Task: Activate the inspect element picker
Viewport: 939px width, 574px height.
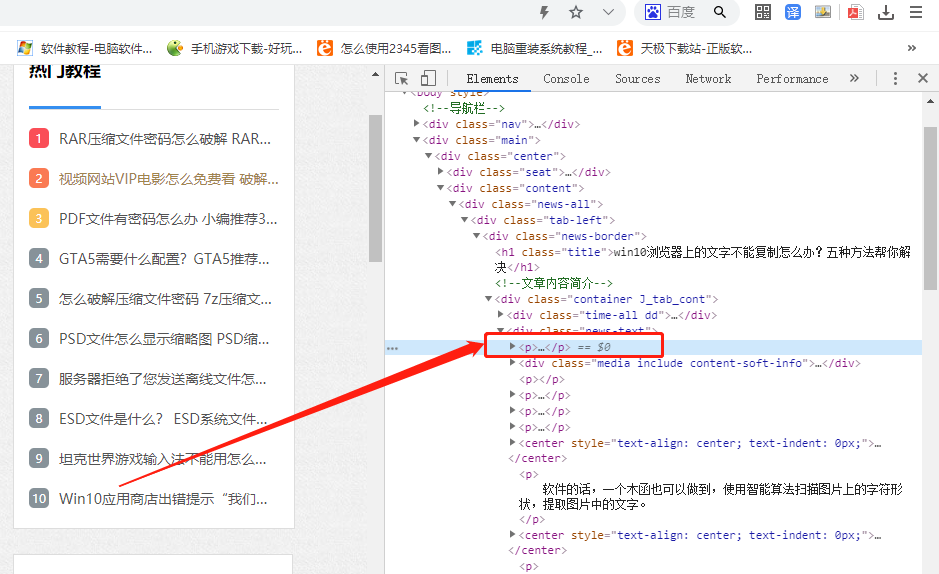Action: (402, 79)
